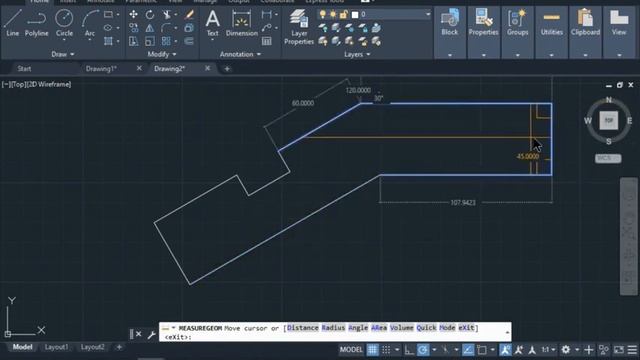Toggle polar tracking
Screen dimensions: 640x360
pos(423,350)
